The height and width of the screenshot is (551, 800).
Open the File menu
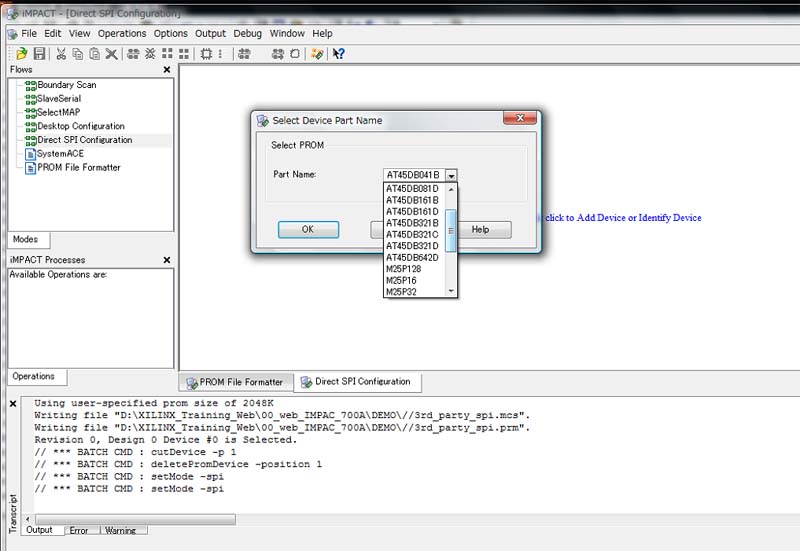29,33
